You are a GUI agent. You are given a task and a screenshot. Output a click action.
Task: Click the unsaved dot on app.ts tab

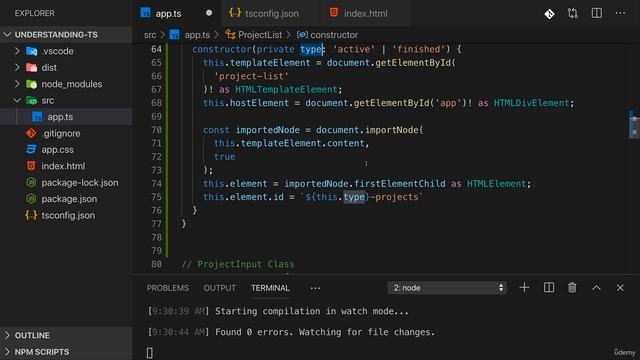209,13
